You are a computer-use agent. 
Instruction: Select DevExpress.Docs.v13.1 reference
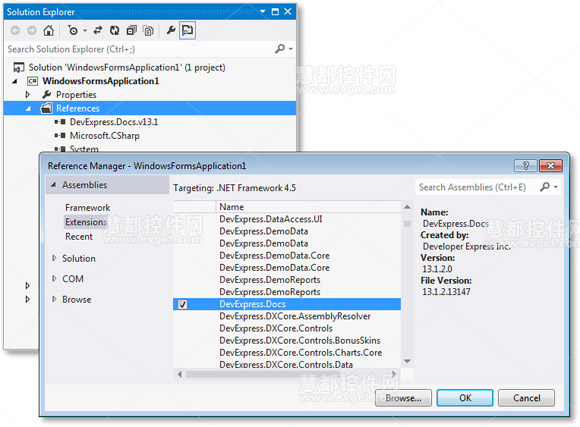(114, 122)
